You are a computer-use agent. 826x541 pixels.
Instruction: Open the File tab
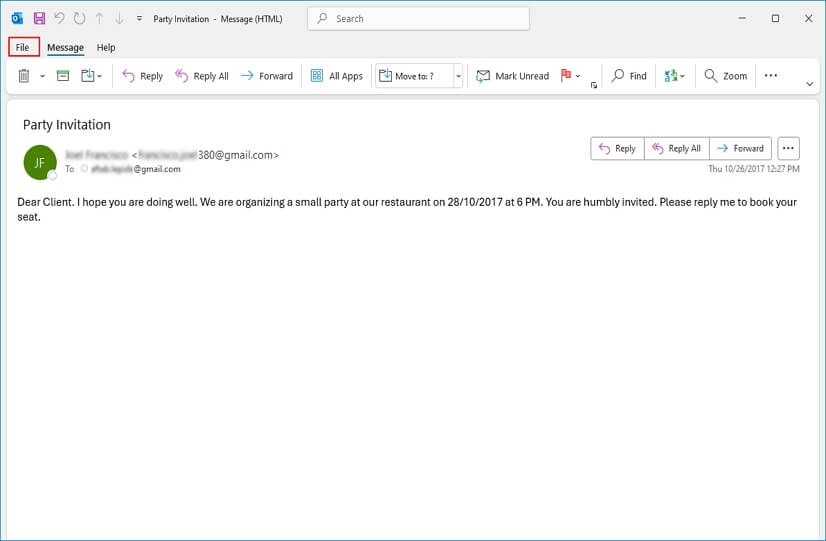point(23,47)
